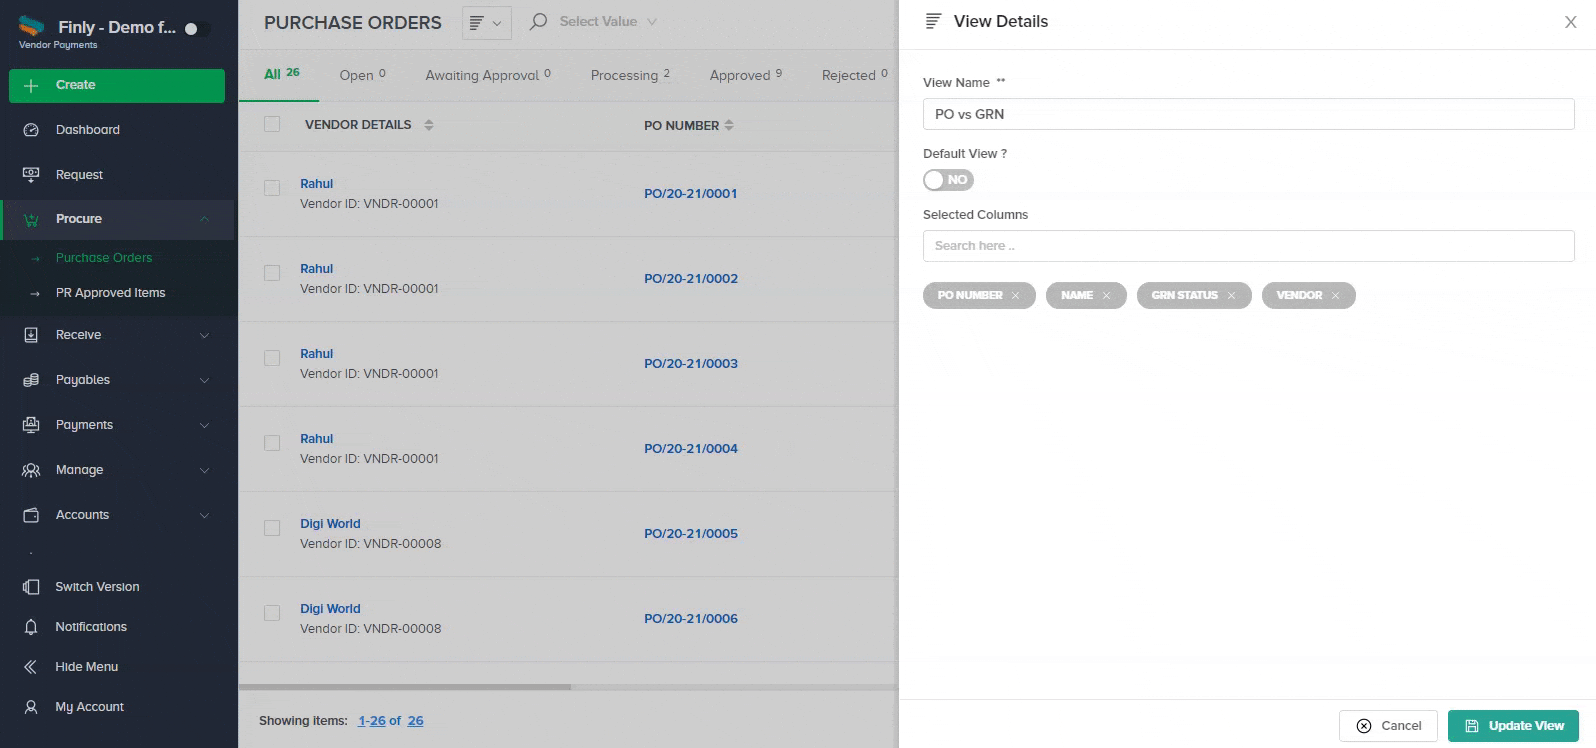Check the row for PO/20-21/0003

pyautogui.click(x=272, y=357)
